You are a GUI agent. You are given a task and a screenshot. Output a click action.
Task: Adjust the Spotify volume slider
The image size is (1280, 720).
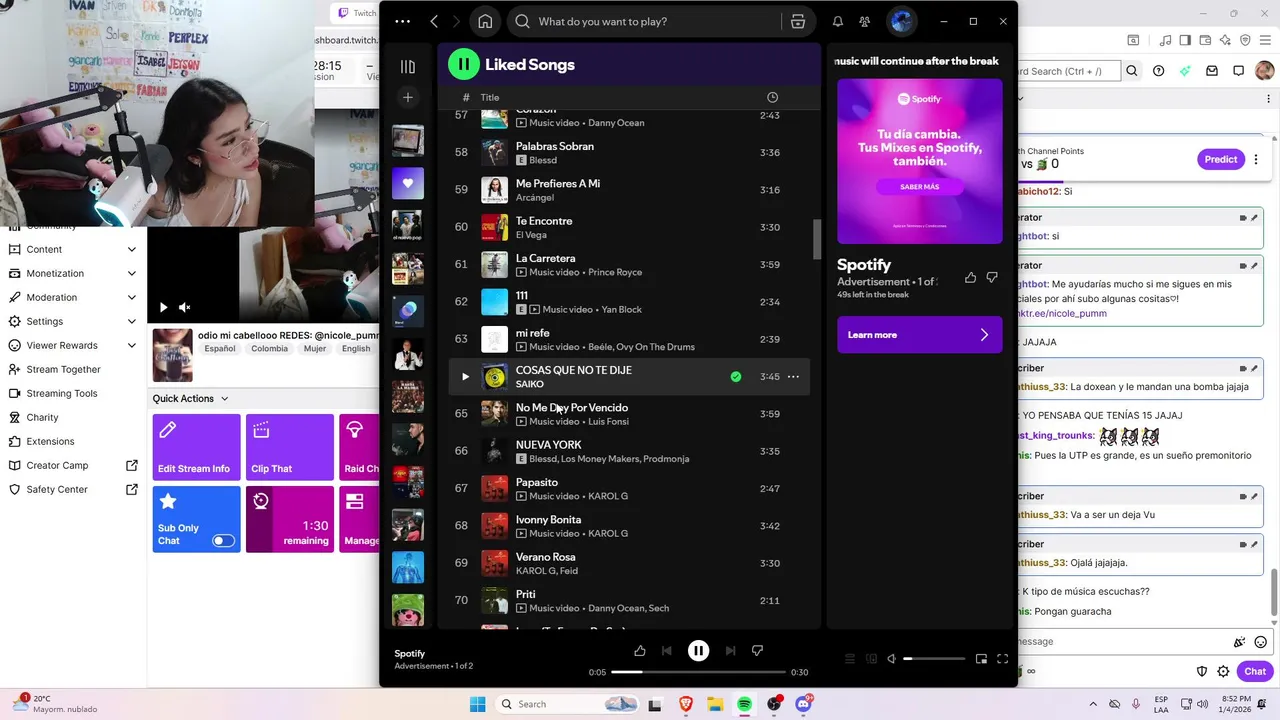point(935,659)
